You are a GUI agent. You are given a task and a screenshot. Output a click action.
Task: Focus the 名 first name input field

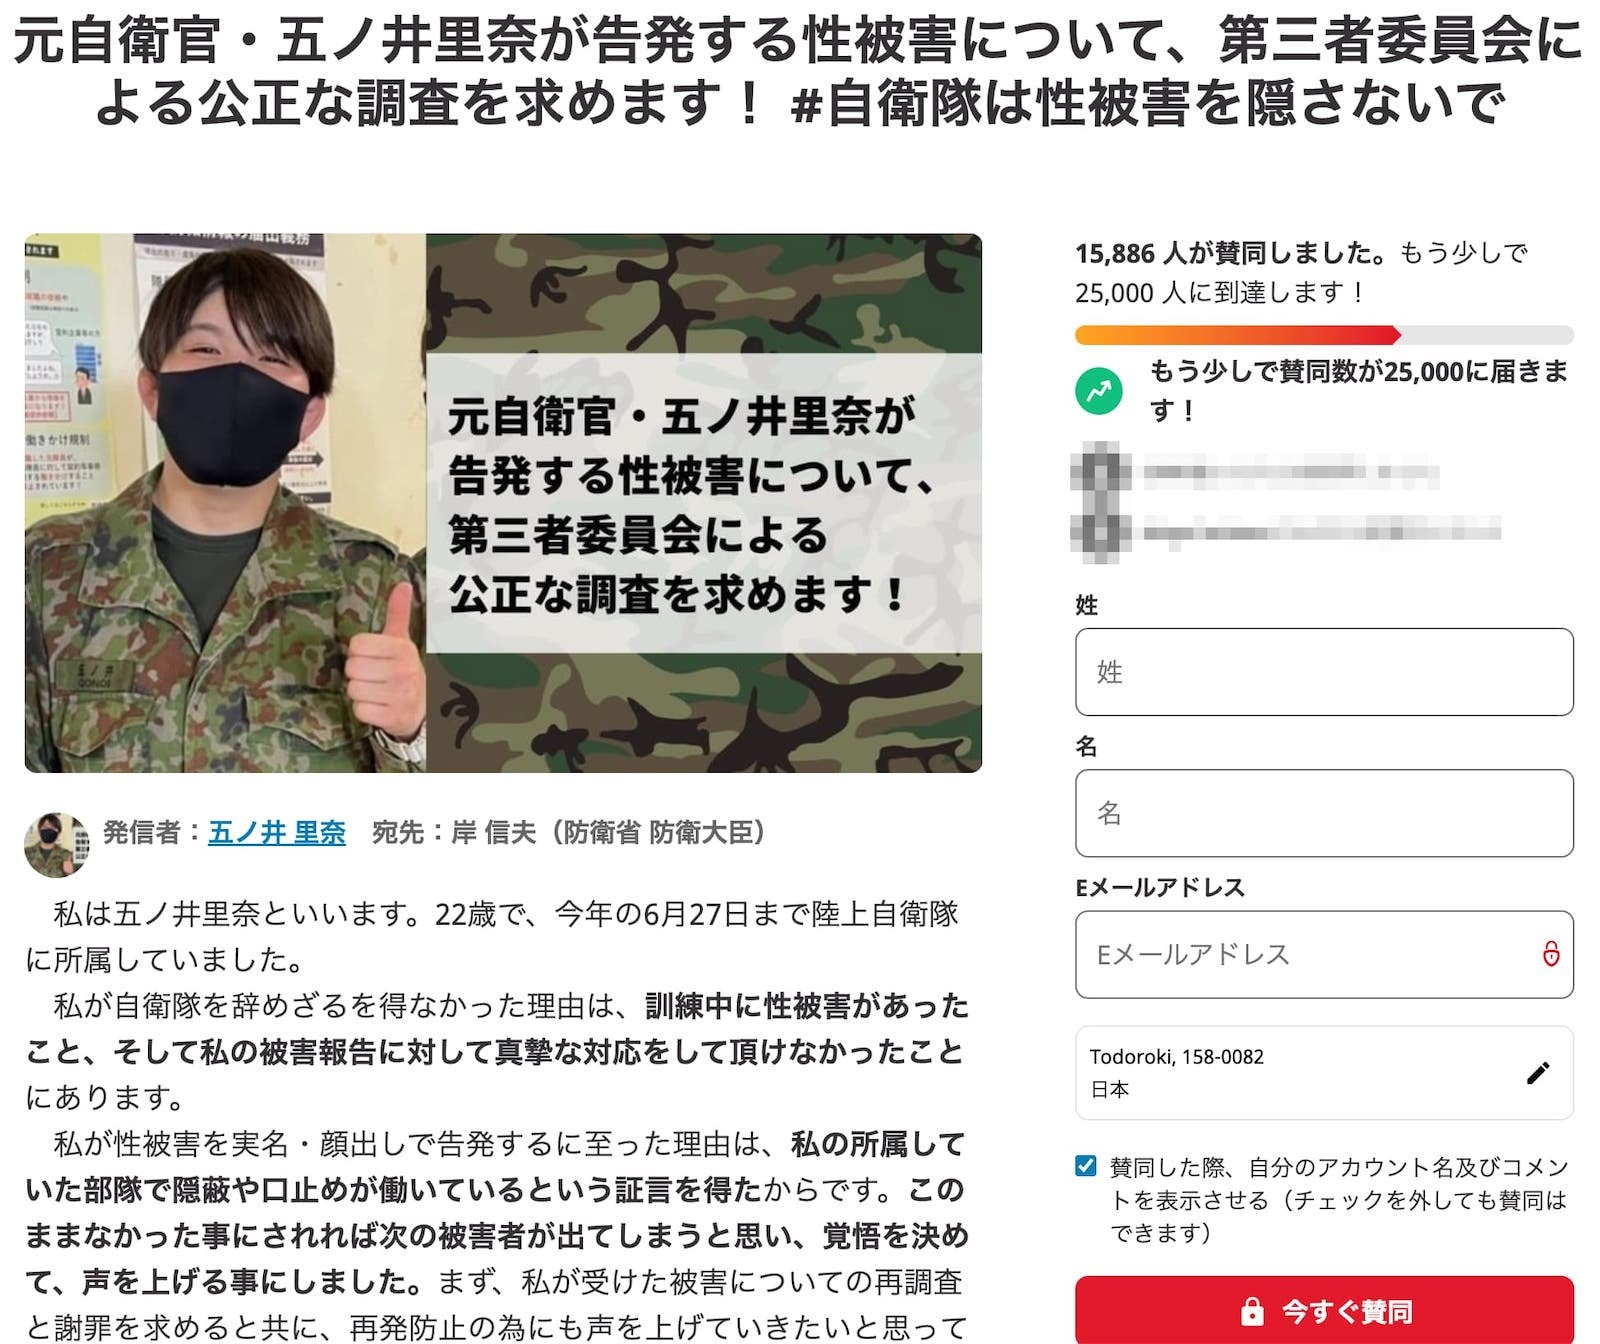[1324, 813]
